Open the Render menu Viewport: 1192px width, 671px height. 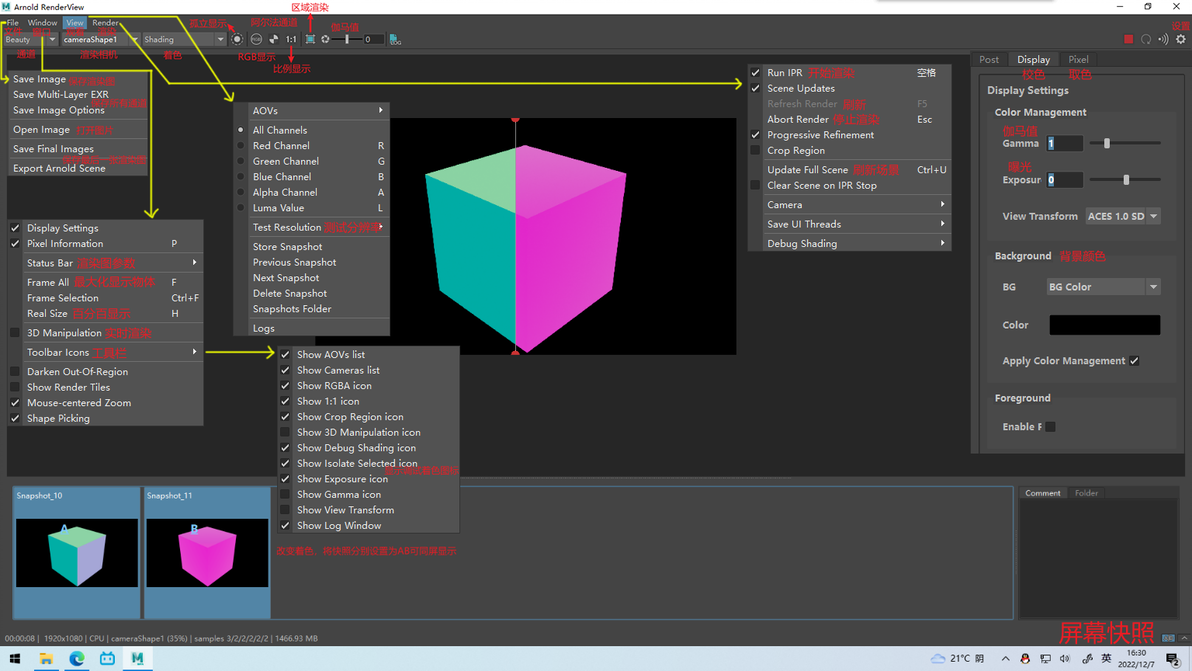105,23
